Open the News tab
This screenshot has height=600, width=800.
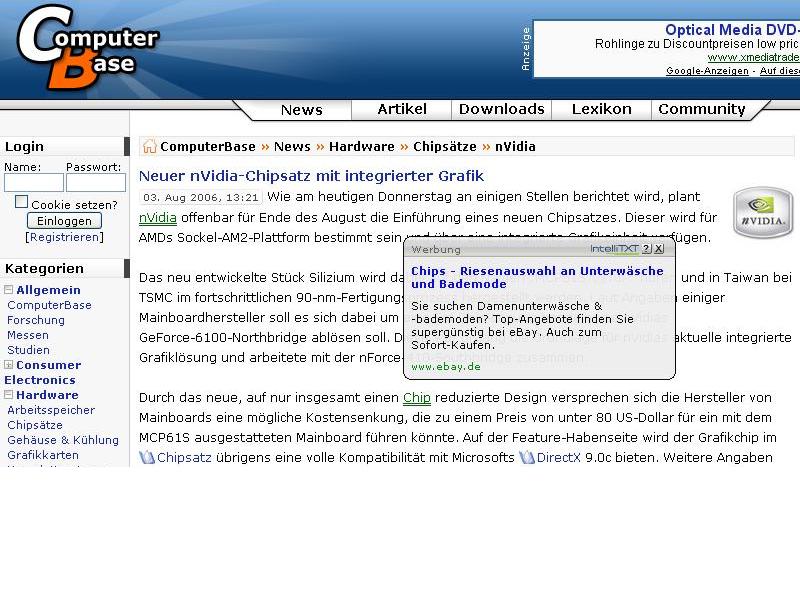pyautogui.click(x=302, y=110)
